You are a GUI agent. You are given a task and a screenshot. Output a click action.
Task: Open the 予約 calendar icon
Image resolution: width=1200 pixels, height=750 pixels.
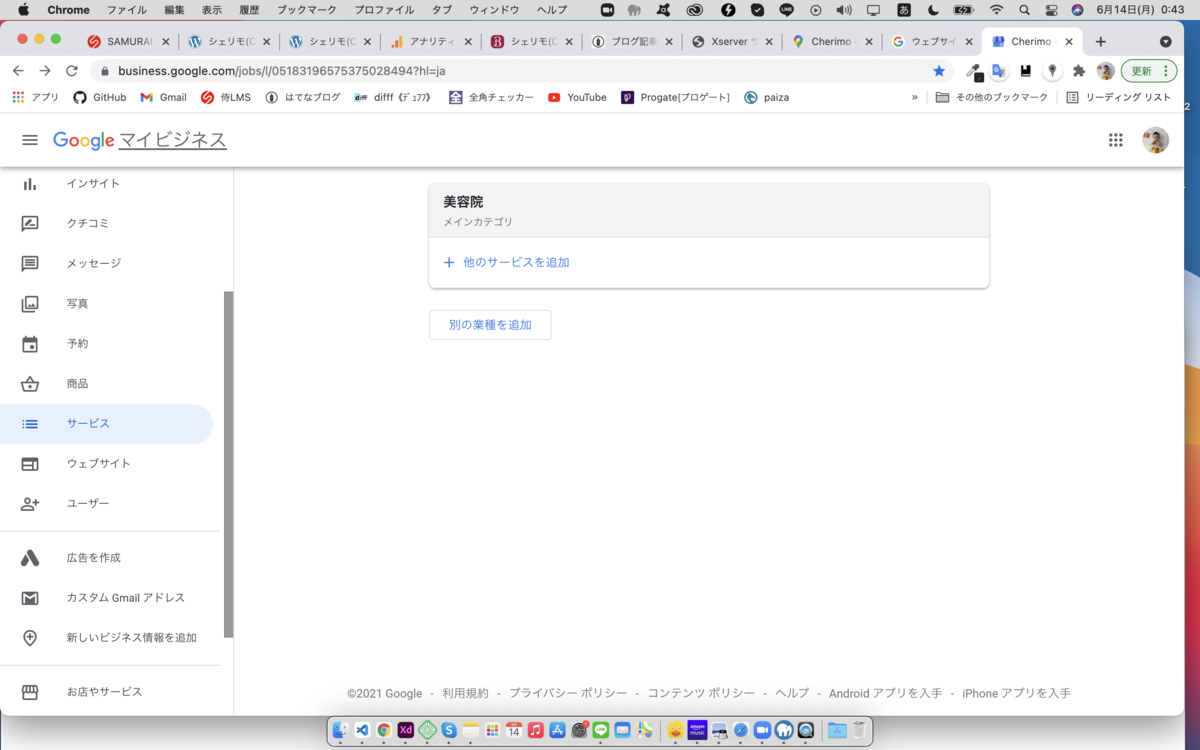[32, 343]
